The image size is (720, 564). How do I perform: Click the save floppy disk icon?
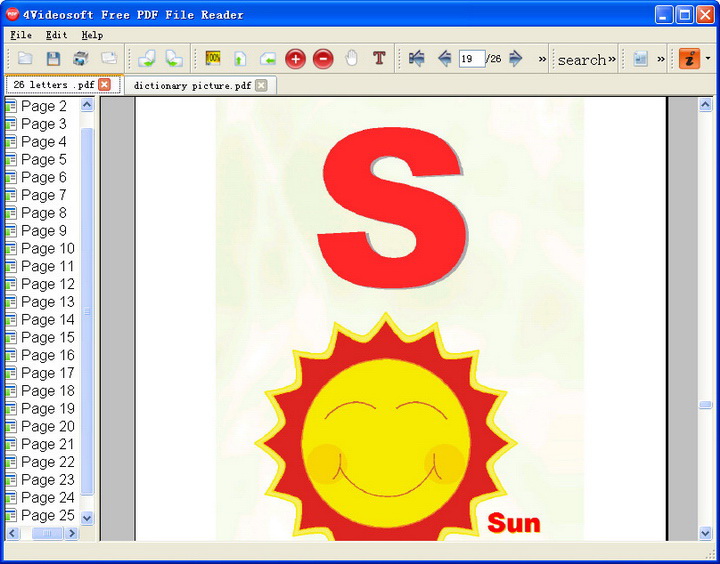coord(53,59)
